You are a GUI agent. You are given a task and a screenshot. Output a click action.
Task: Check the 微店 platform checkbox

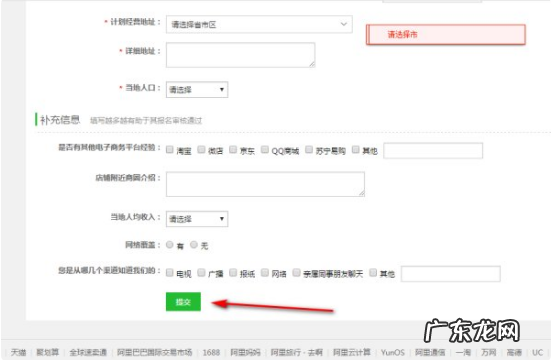[x=201, y=149]
